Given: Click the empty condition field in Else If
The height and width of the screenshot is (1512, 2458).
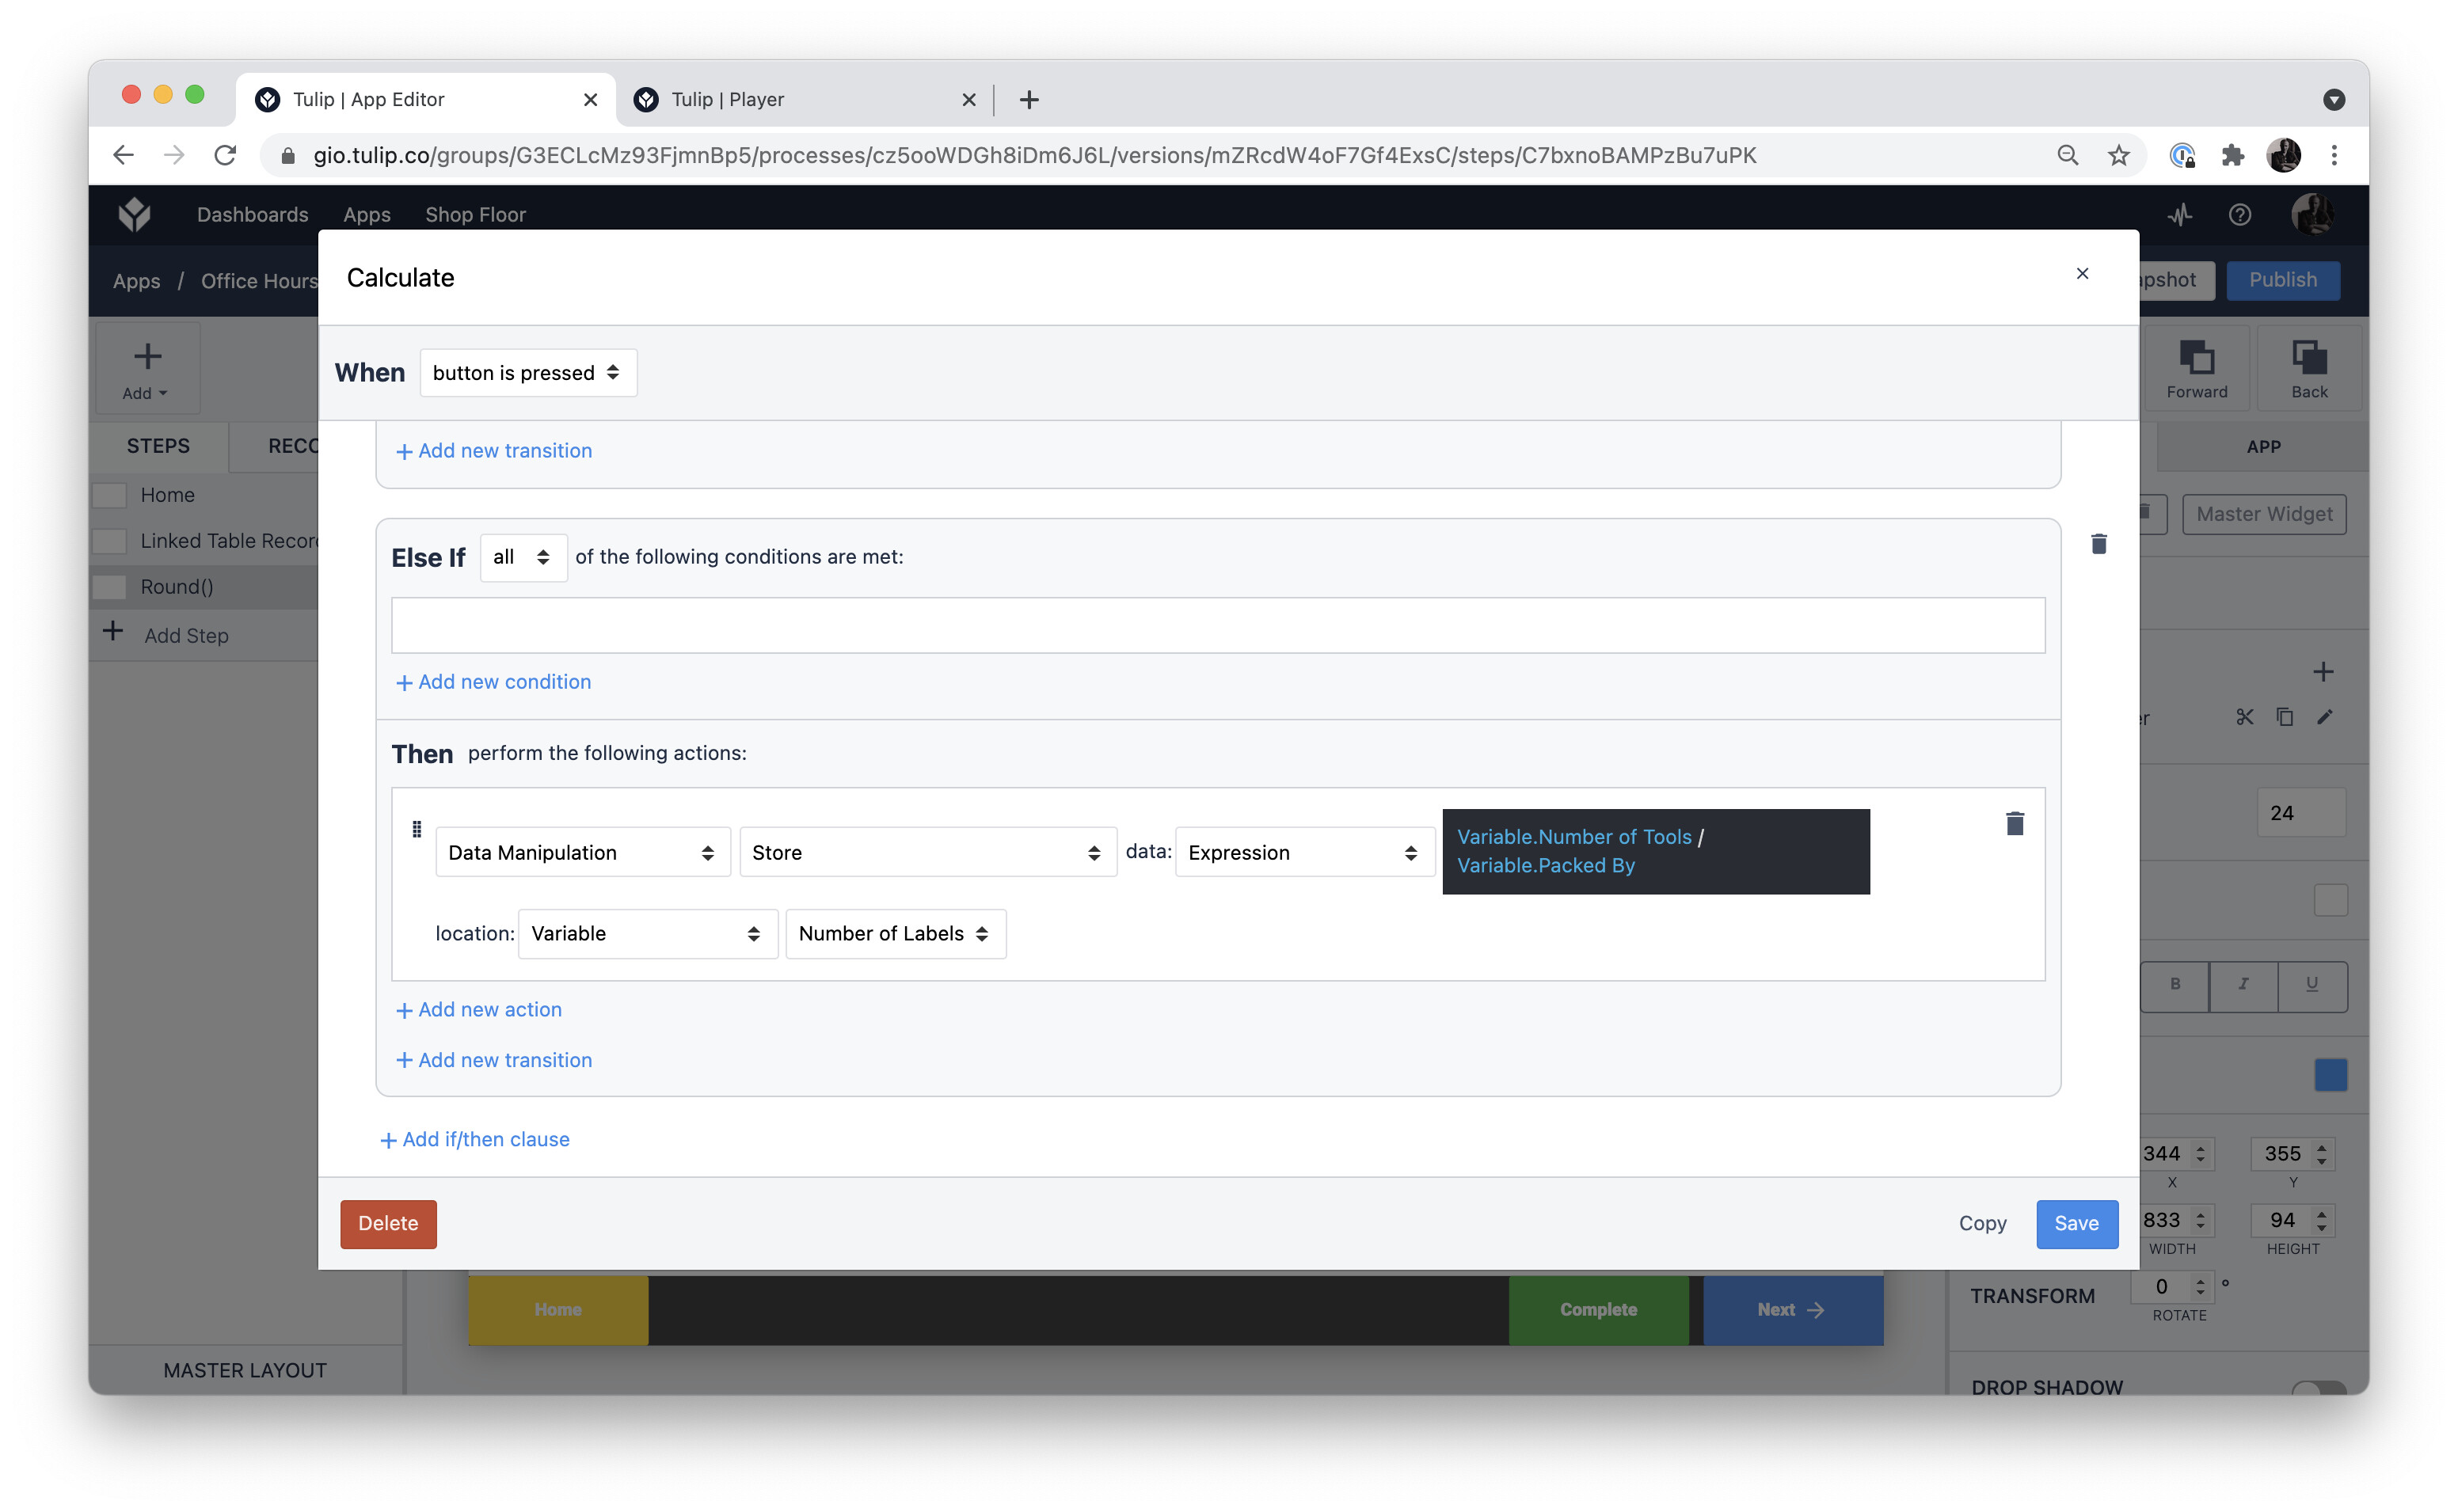Looking at the screenshot, I should (x=1217, y=625).
